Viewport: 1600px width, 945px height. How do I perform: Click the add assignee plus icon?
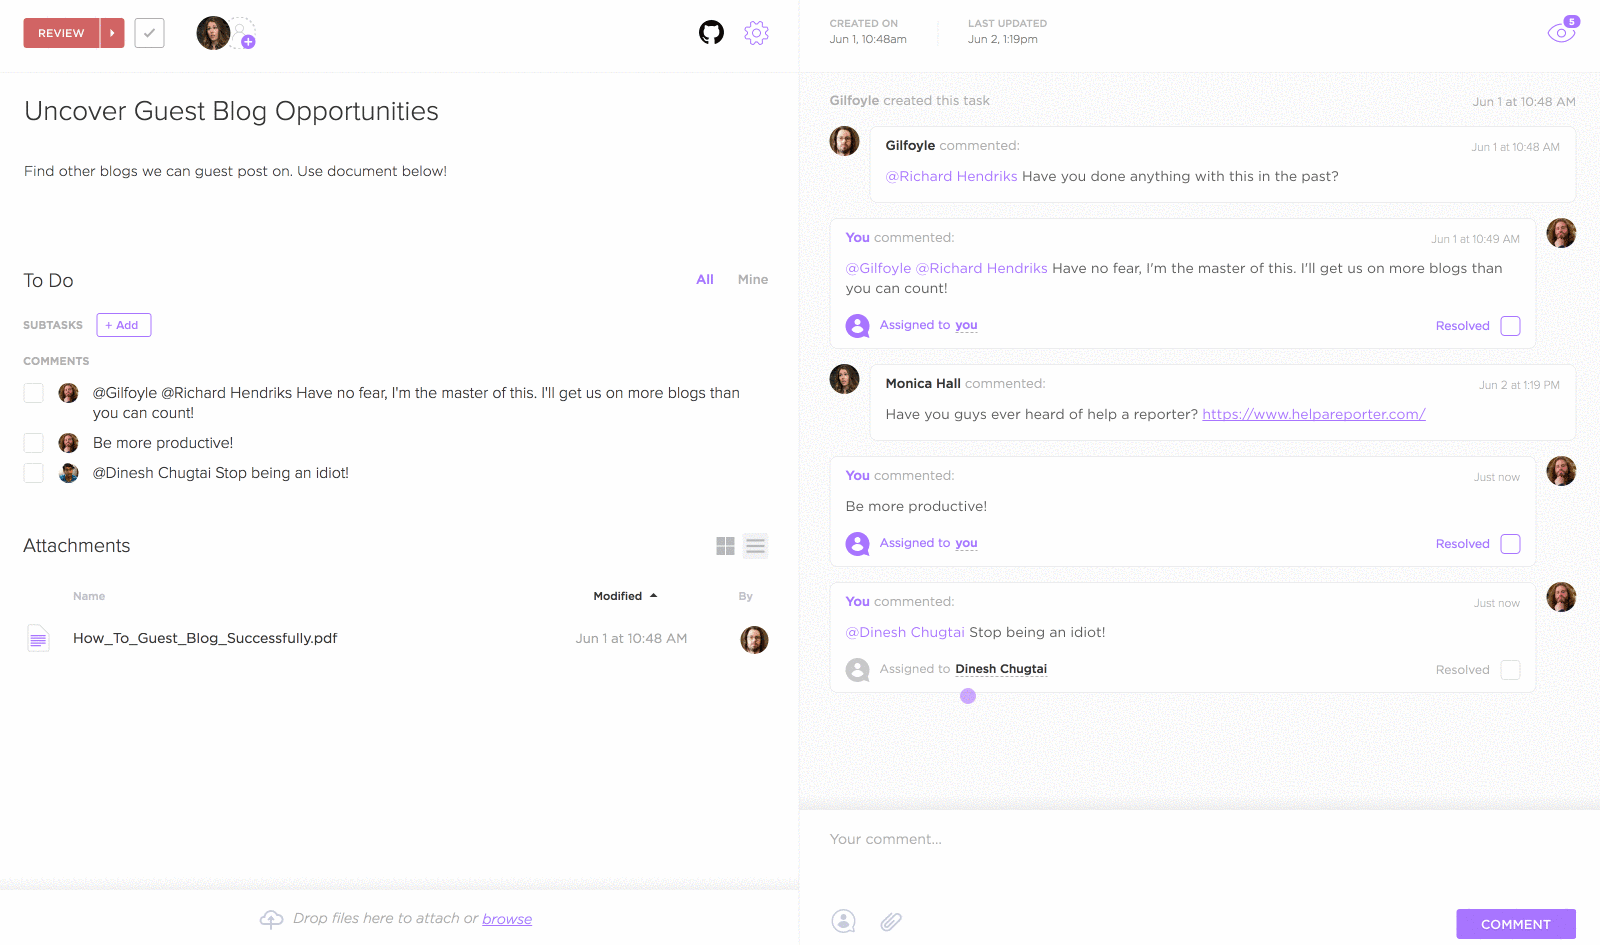pyautogui.click(x=247, y=41)
